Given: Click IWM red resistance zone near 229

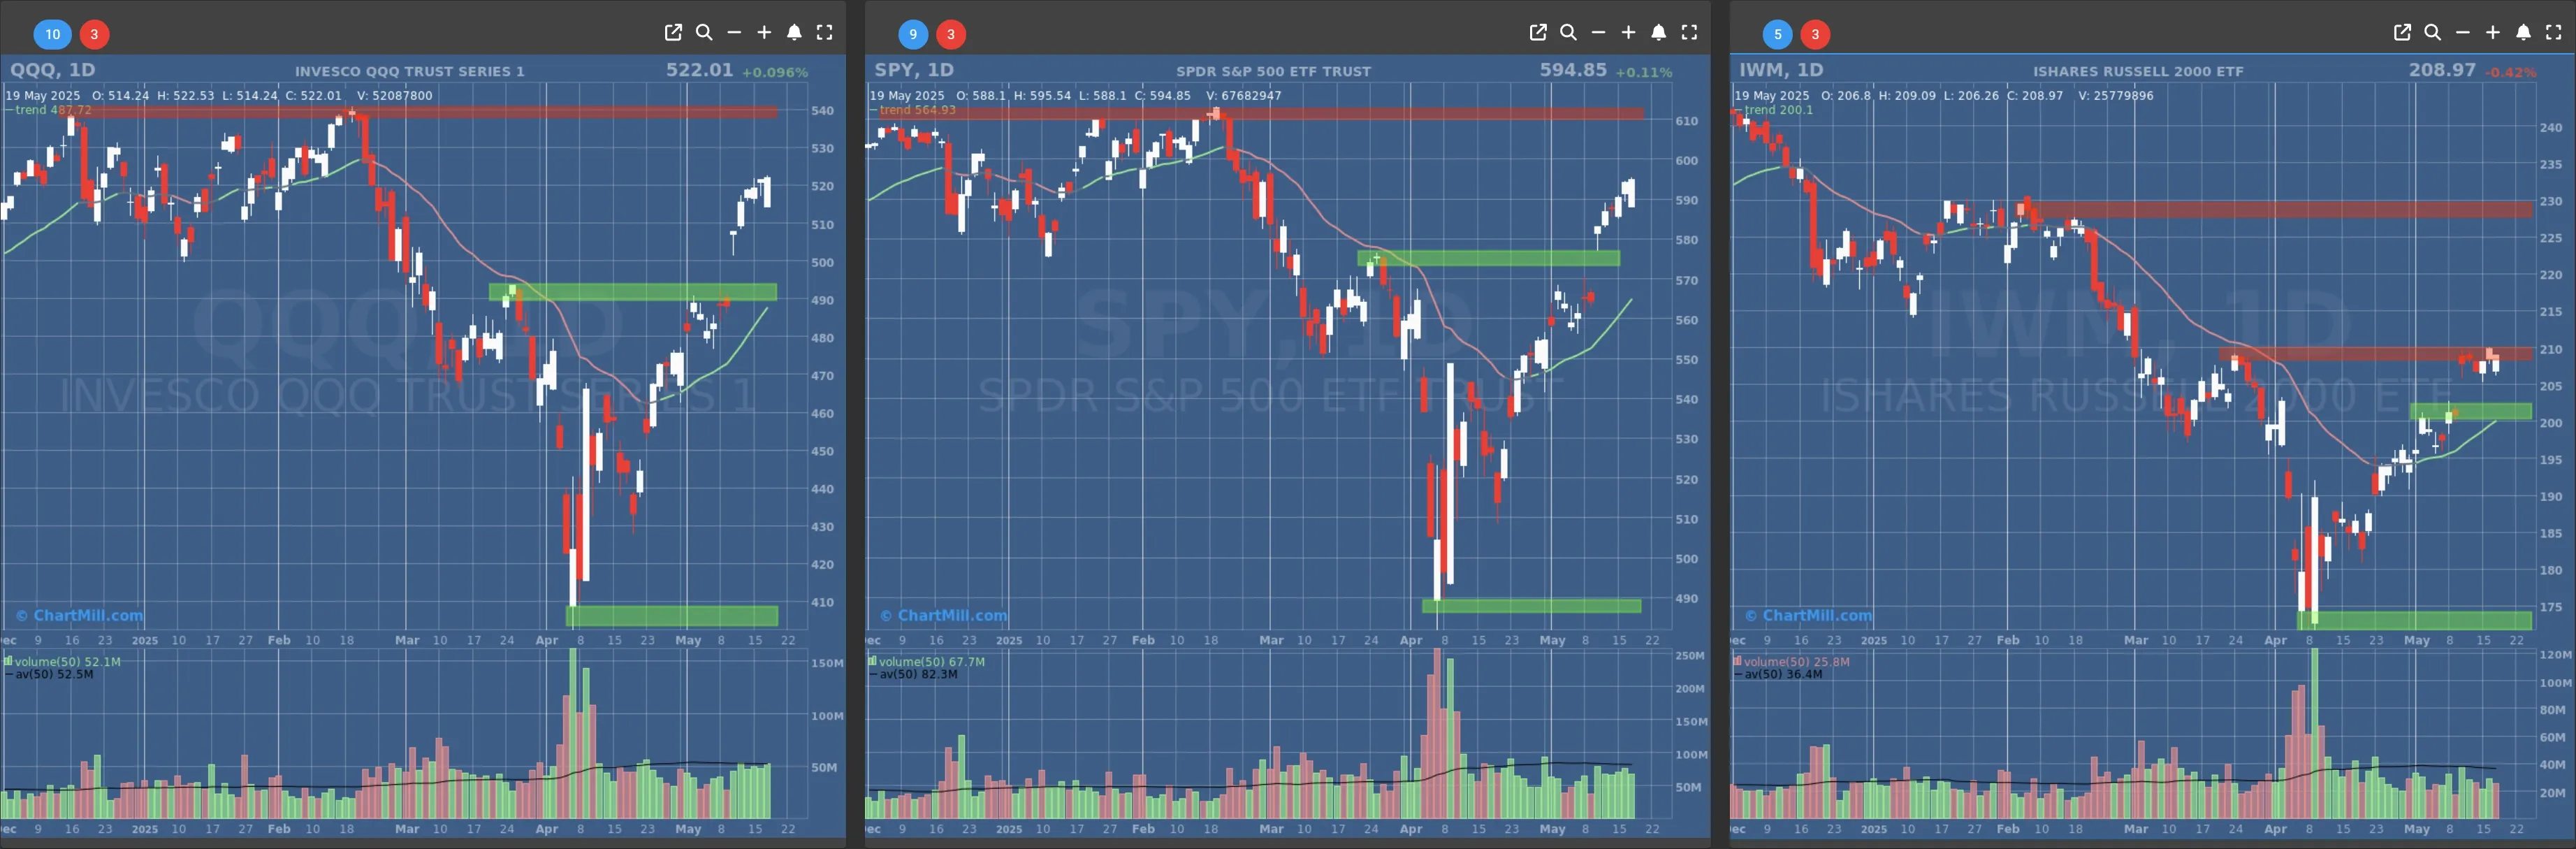Looking at the screenshot, I should point(2277,209).
